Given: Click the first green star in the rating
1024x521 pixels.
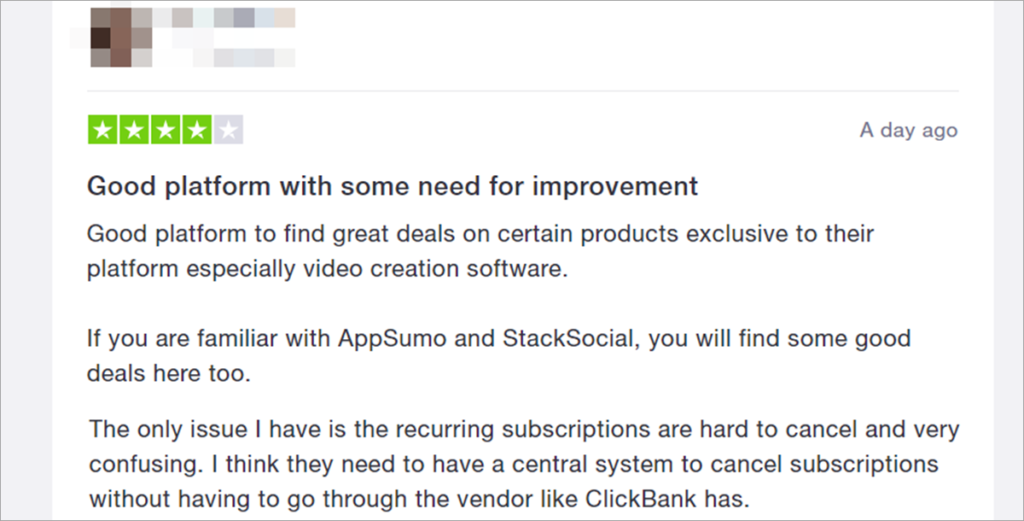Looking at the screenshot, I should 102,130.
